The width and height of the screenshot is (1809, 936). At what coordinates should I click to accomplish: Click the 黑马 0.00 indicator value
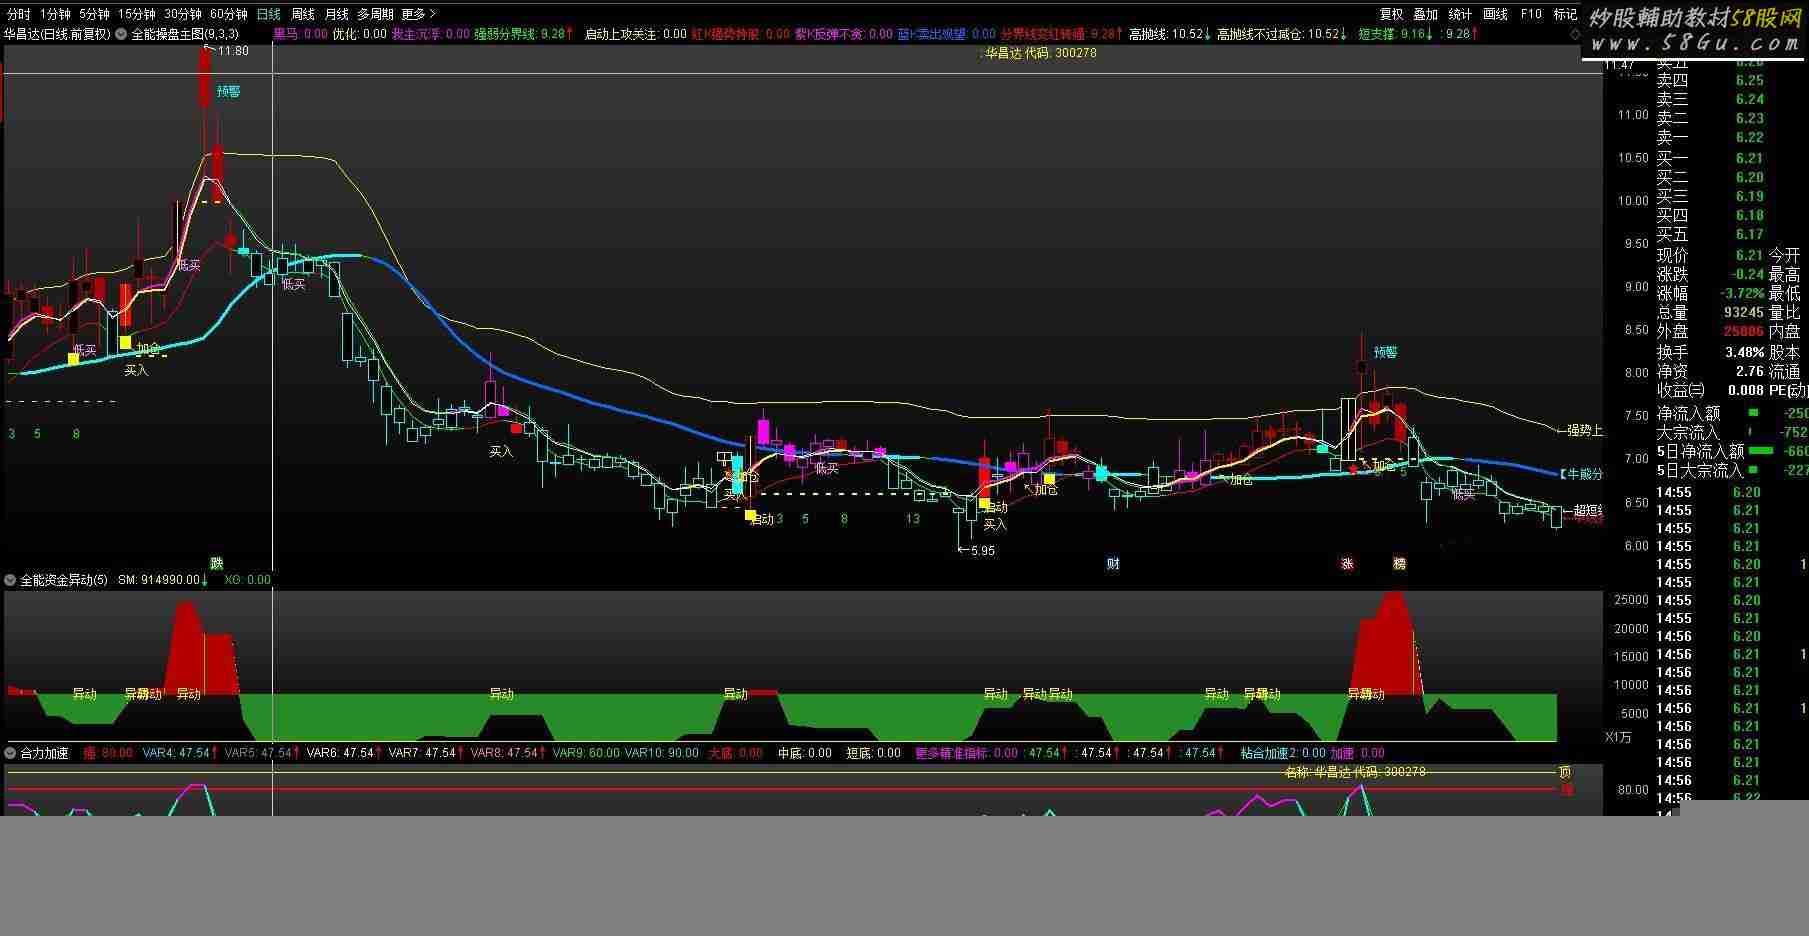click(x=301, y=34)
